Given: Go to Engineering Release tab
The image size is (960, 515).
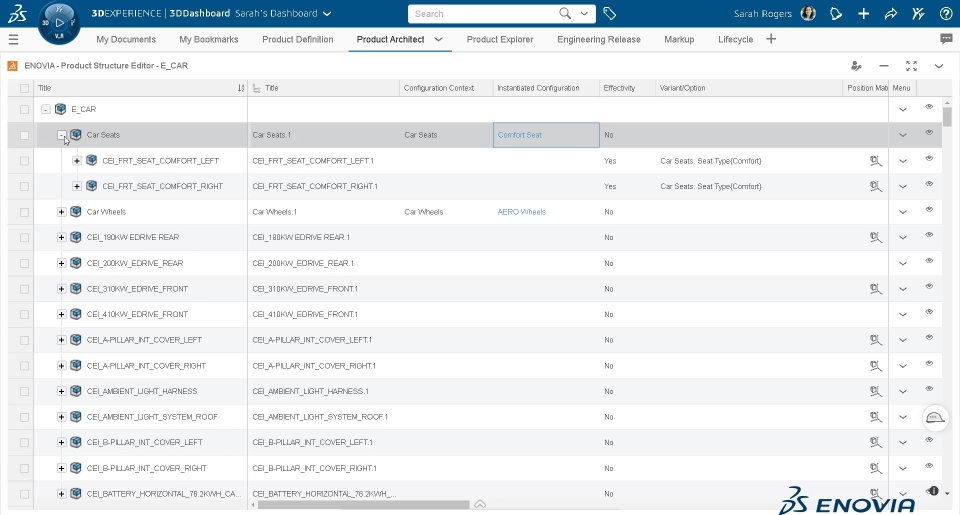Looking at the screenshot, I should (599, 39).
